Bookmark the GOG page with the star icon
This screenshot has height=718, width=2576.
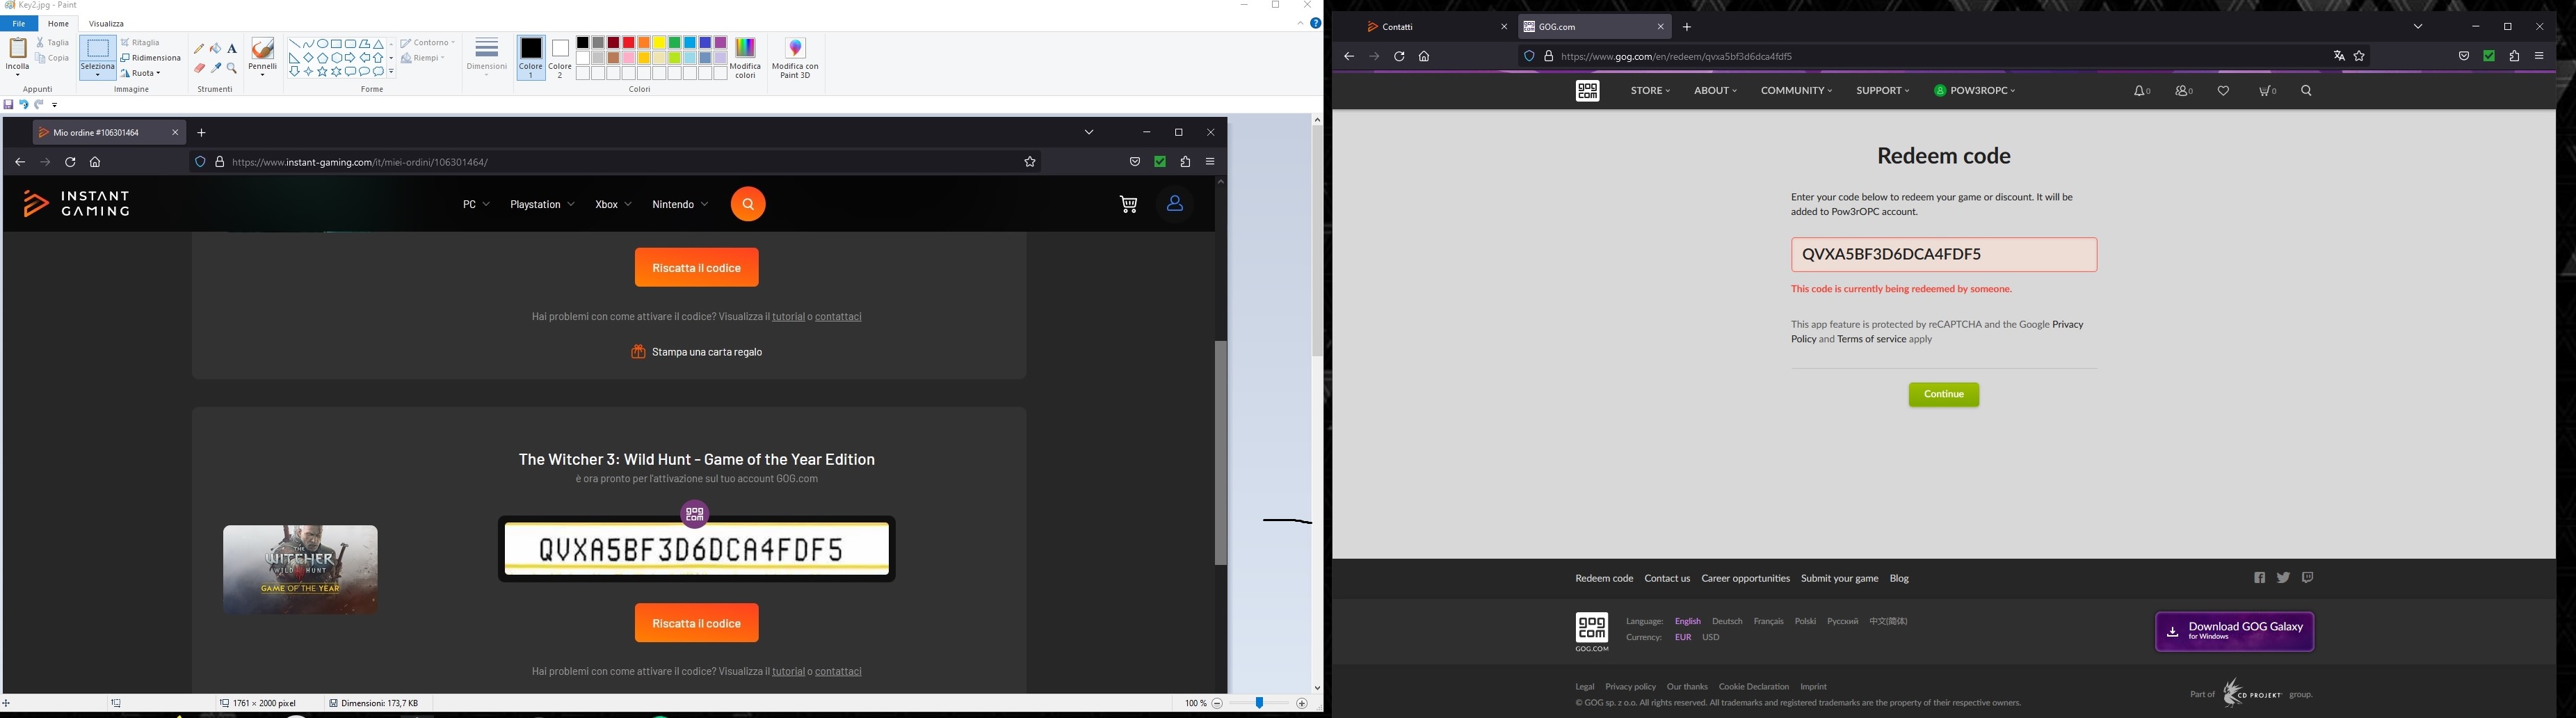pyautogui.click(x=2359, y=57)
